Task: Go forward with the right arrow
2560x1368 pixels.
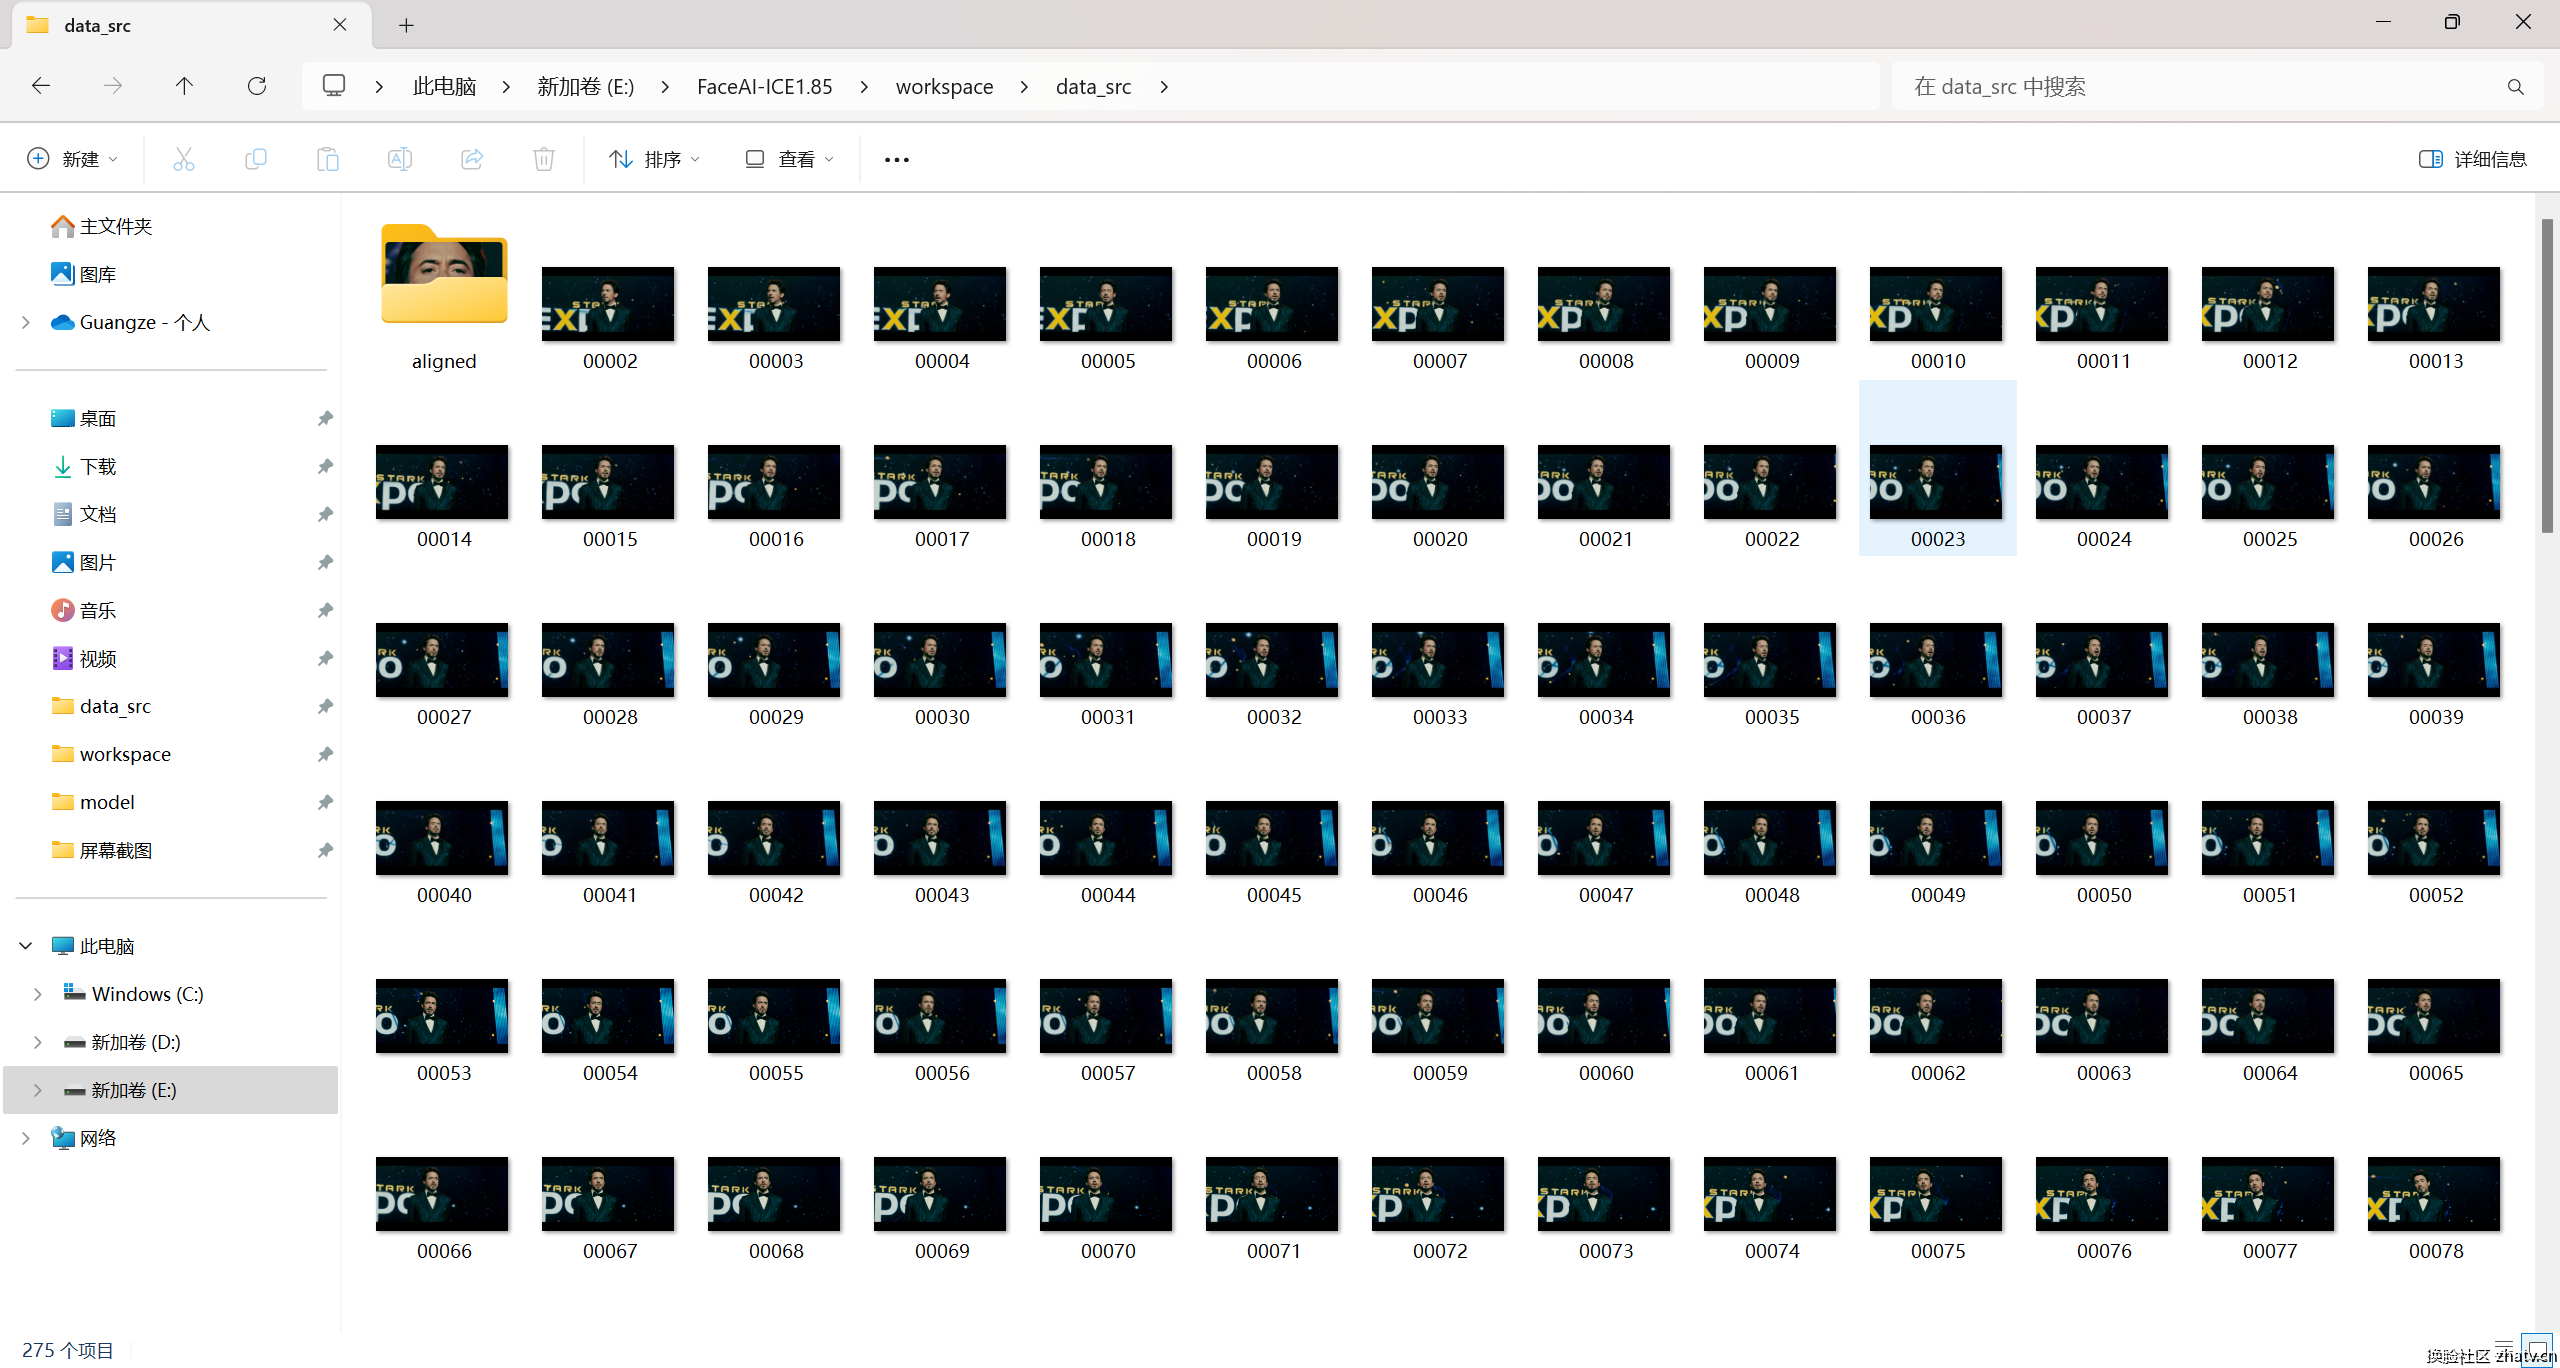Action: coord(113,86)
